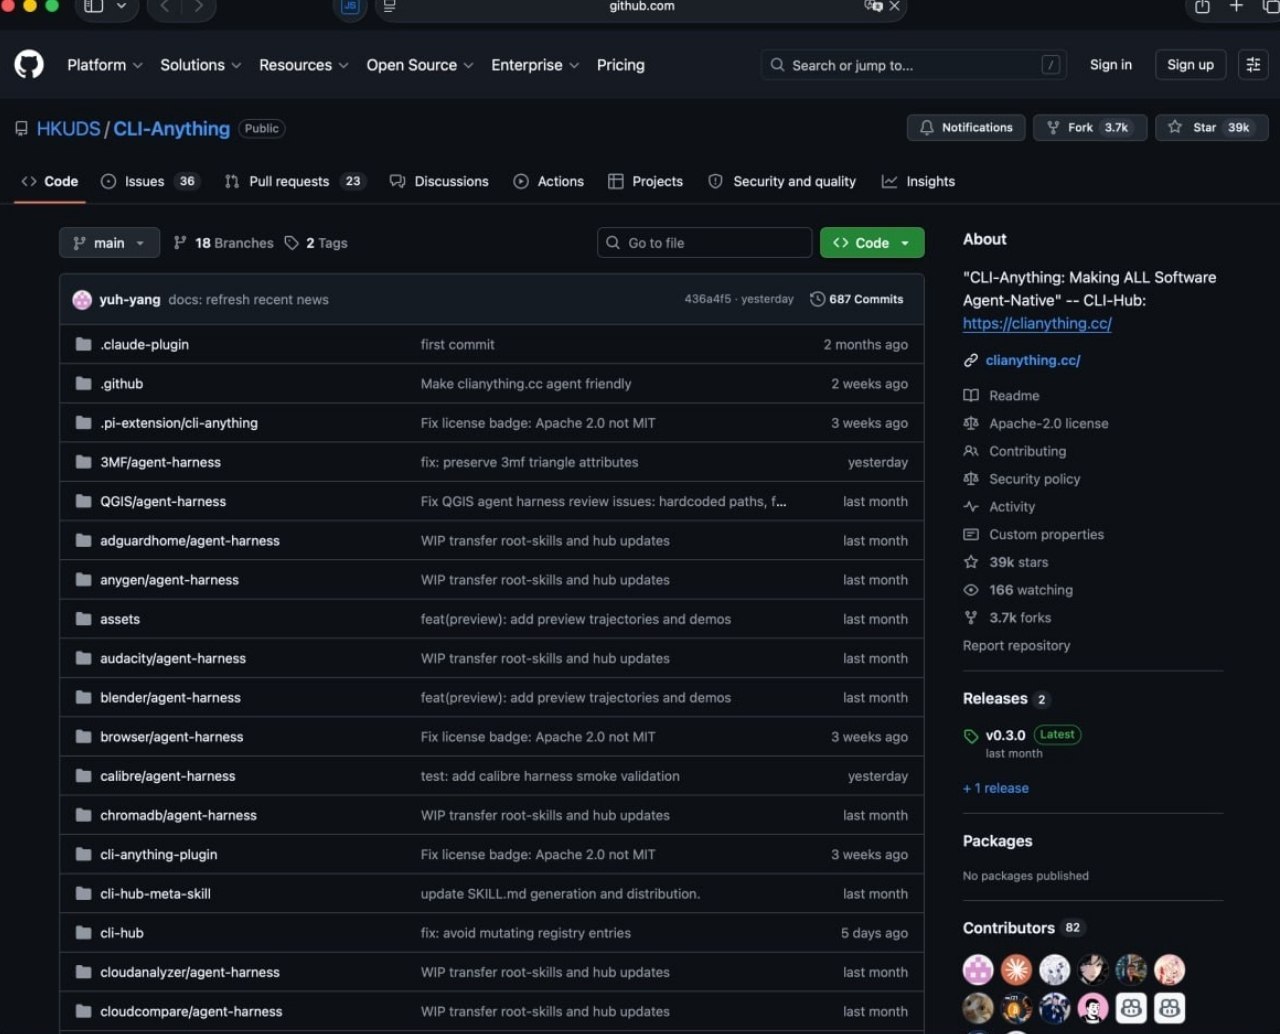Click the tag icon beside 2 Tags
The width and height of the screenshot is (1280, 1034).
(x=292, y=243)
